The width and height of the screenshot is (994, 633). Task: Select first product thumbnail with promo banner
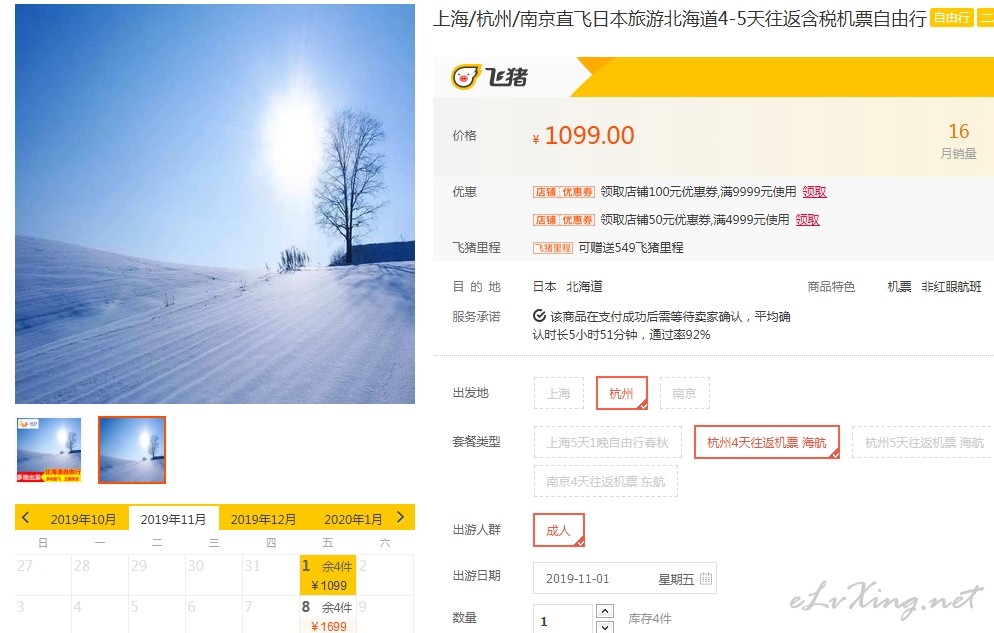point(49,450)
